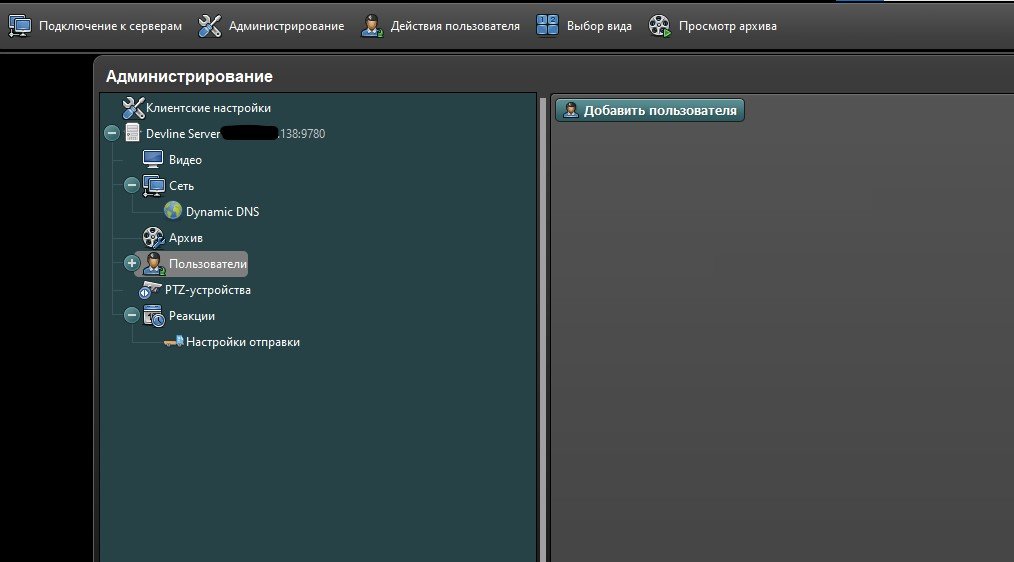Open the Выбор вида menu

pos(584,26)
